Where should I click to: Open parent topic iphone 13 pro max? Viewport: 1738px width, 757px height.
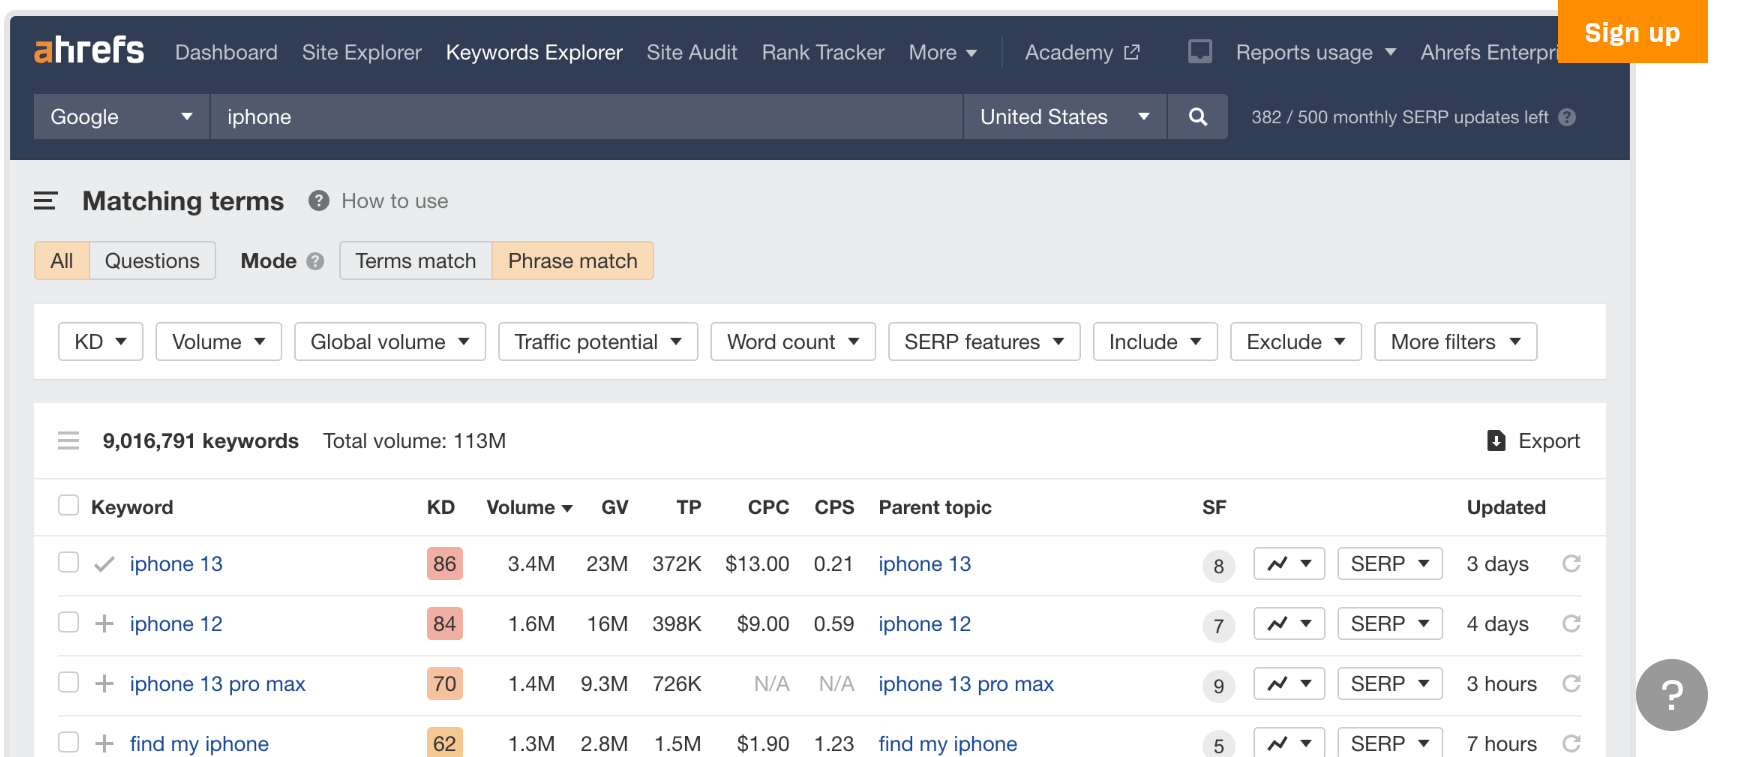tap(966, 684)
